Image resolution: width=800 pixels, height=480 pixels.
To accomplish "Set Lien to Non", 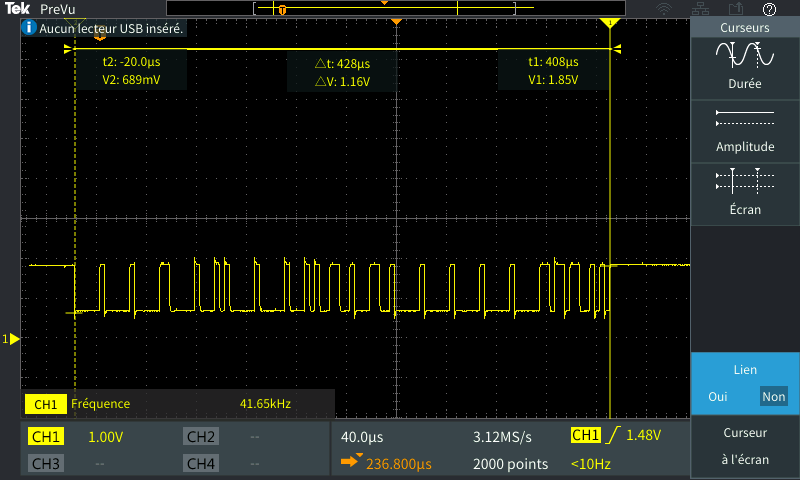I will (773, 397).
